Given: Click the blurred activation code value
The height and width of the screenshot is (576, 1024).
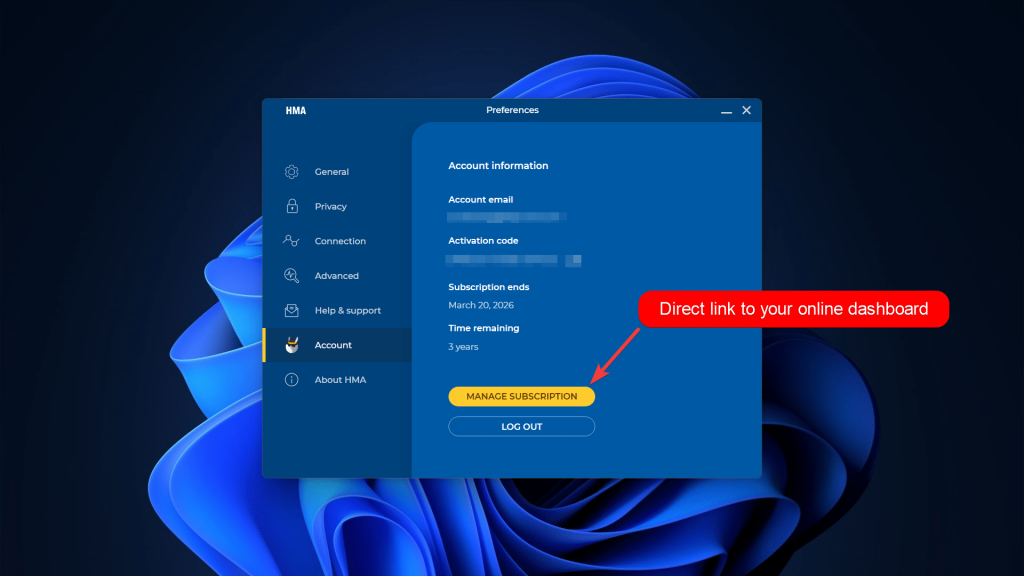Looking at the screenshot, I should (514, 261).
